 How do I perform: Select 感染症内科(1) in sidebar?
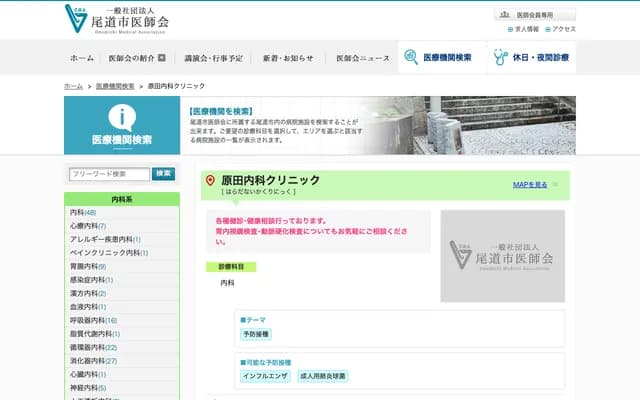[x=91, y=280]
